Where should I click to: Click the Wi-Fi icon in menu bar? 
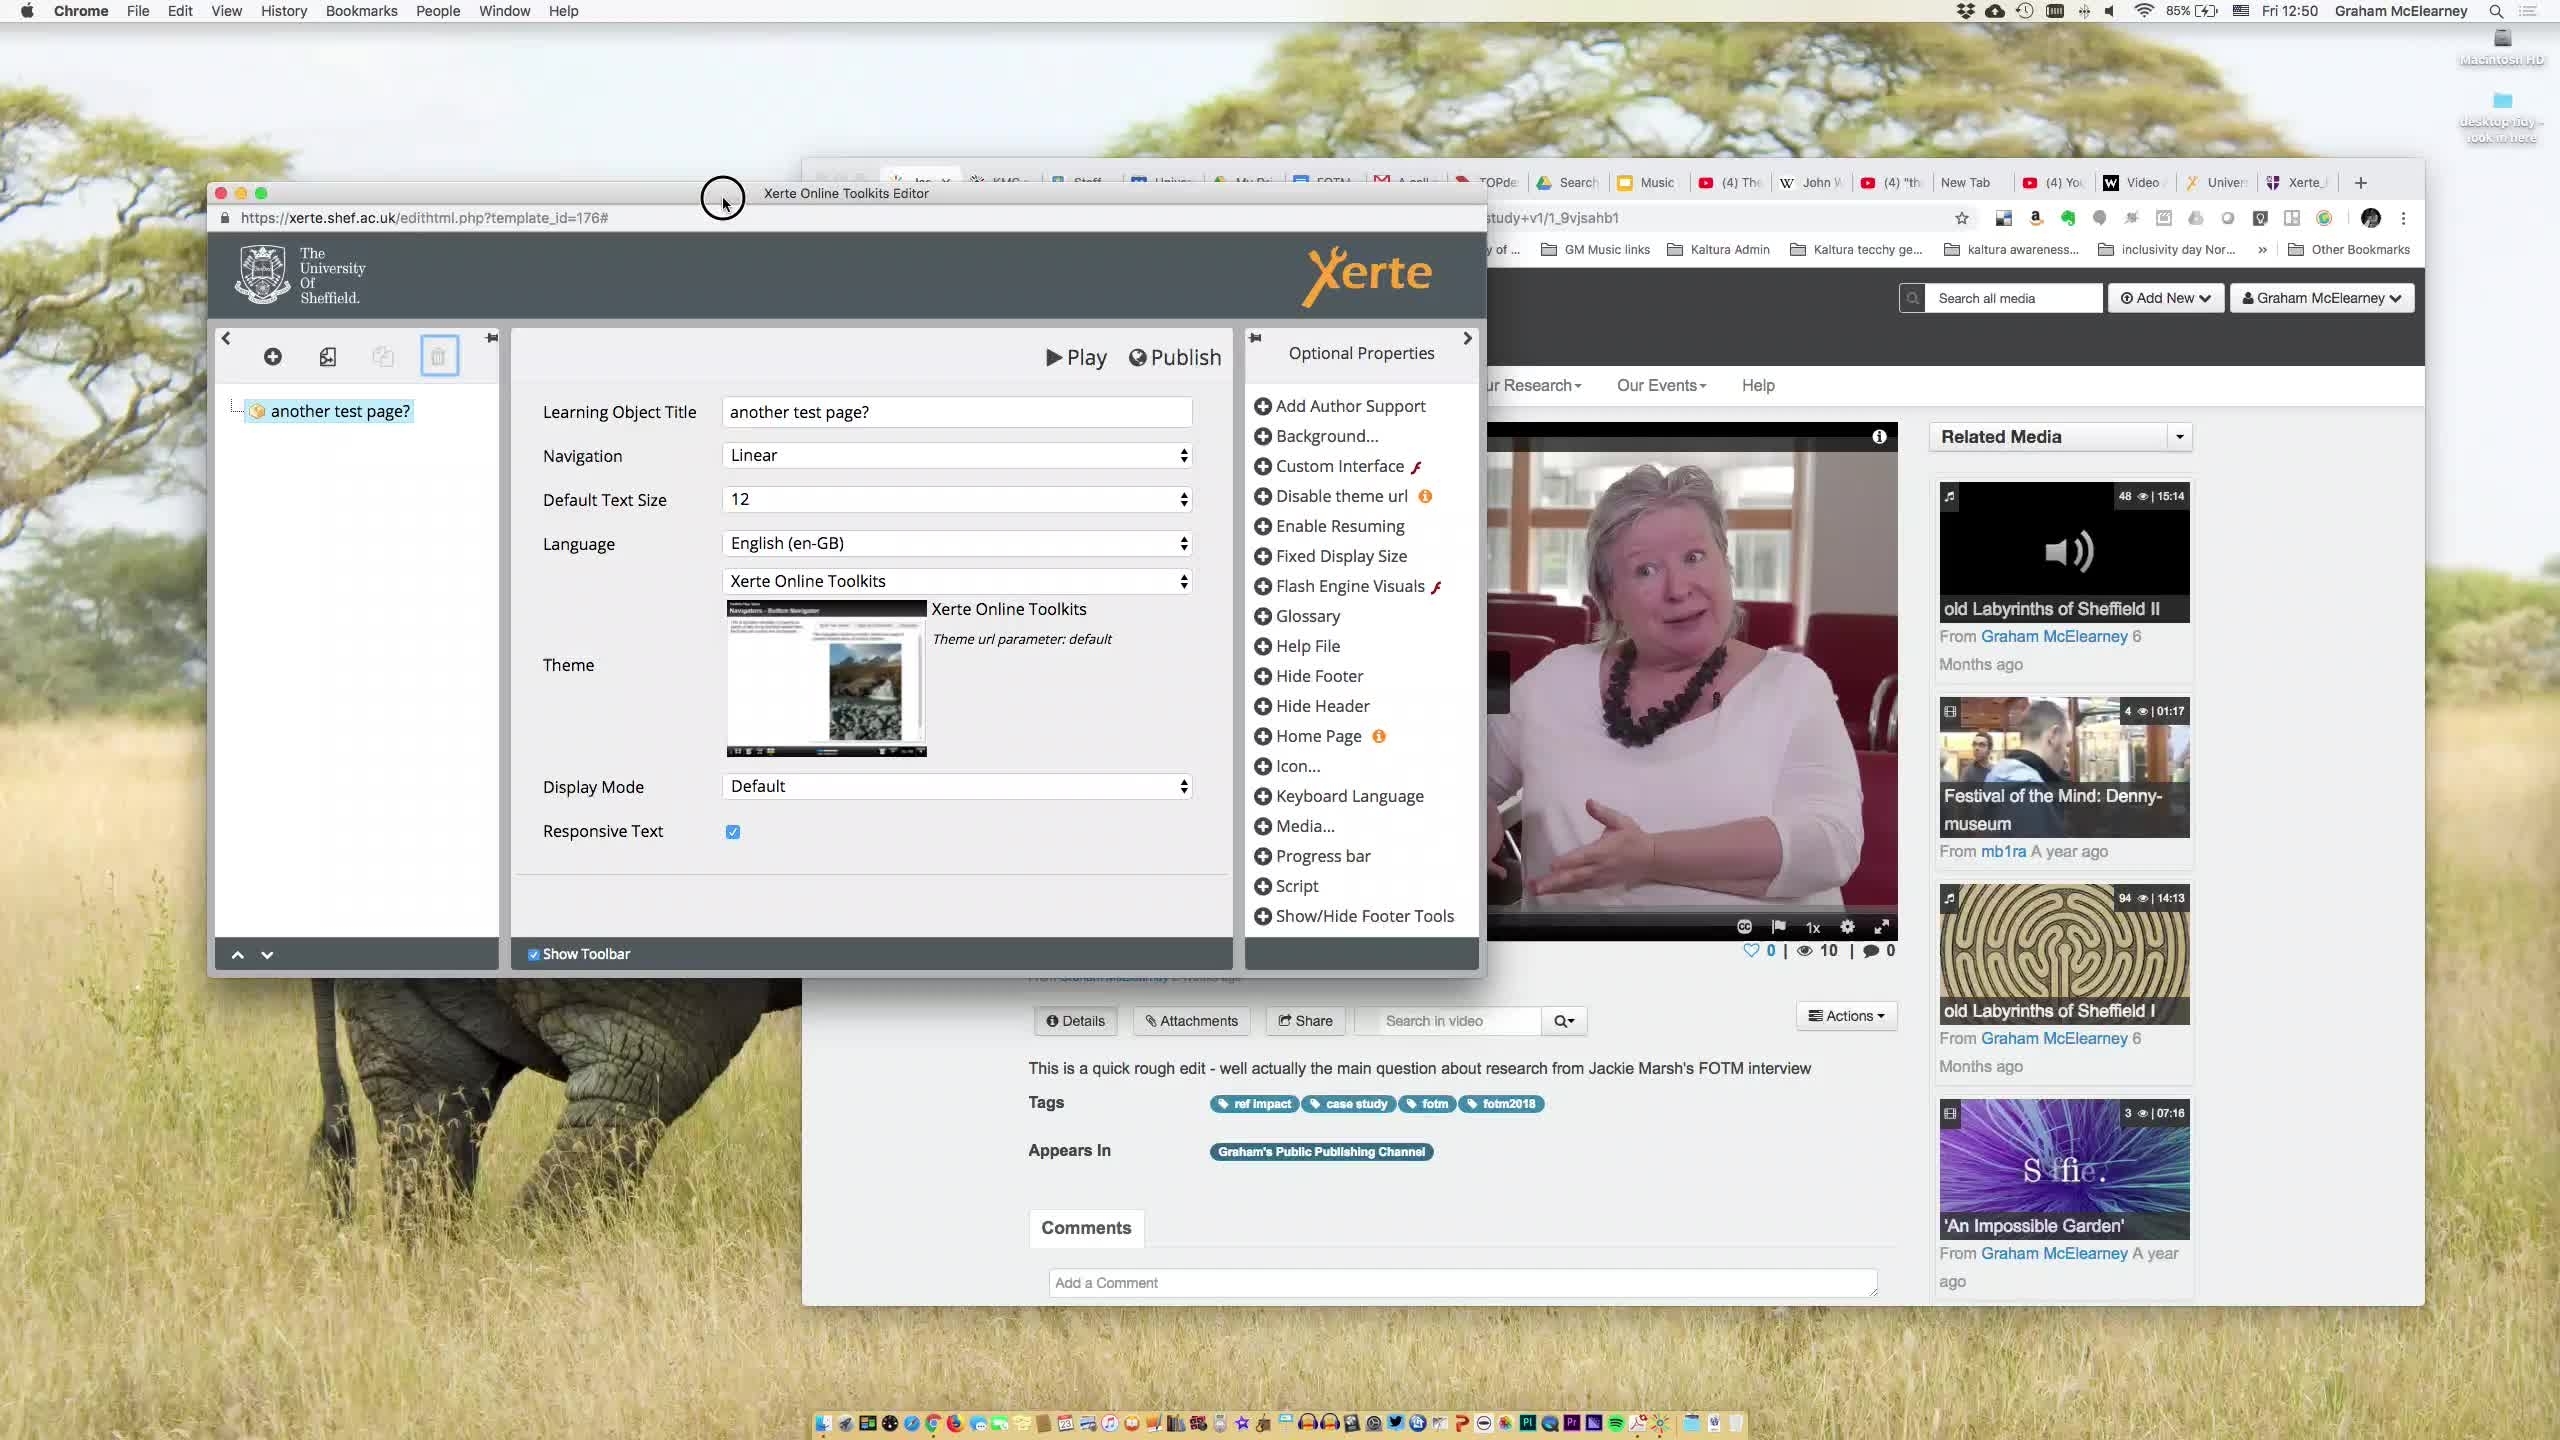click(x=2144, y=11)
